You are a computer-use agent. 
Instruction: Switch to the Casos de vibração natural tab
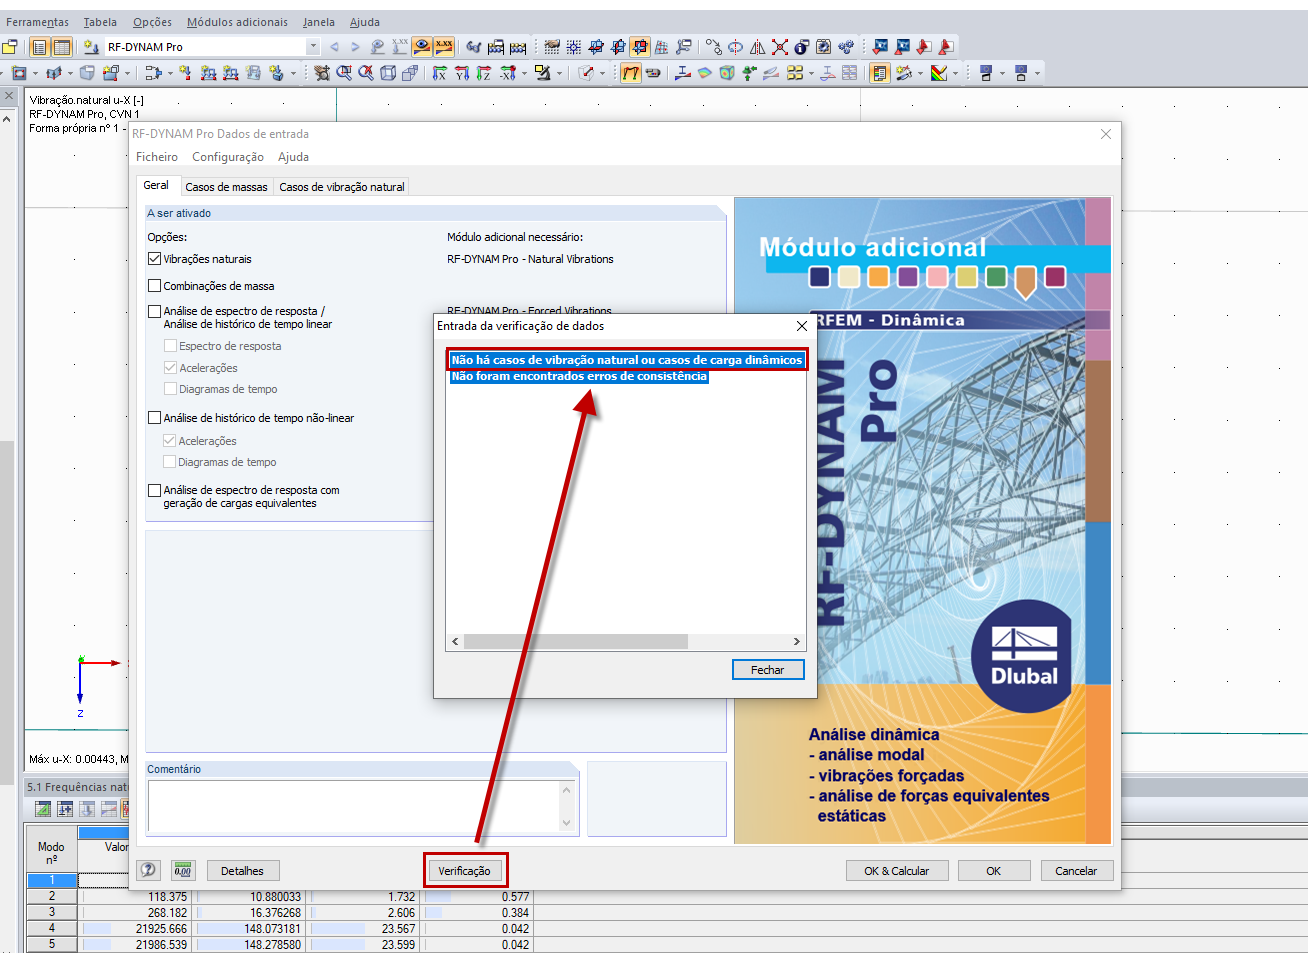(x=342, y=187)
